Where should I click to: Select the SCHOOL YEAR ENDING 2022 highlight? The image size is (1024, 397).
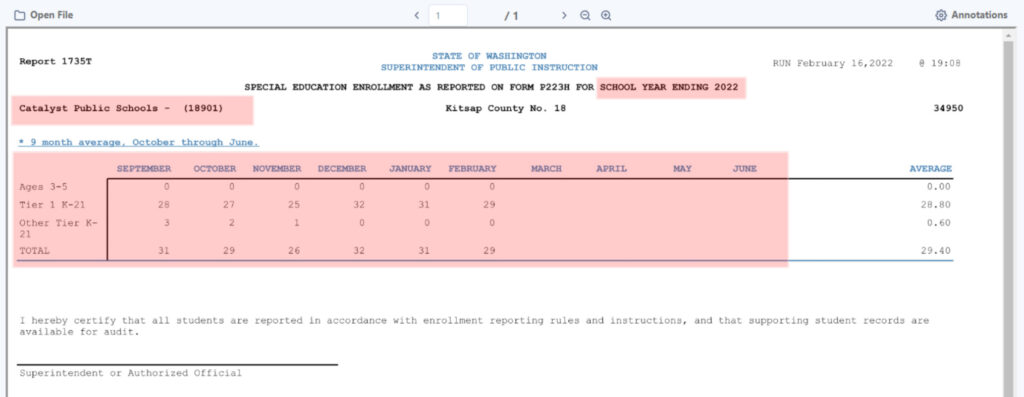pyautogui.click(x=671, y=87)
